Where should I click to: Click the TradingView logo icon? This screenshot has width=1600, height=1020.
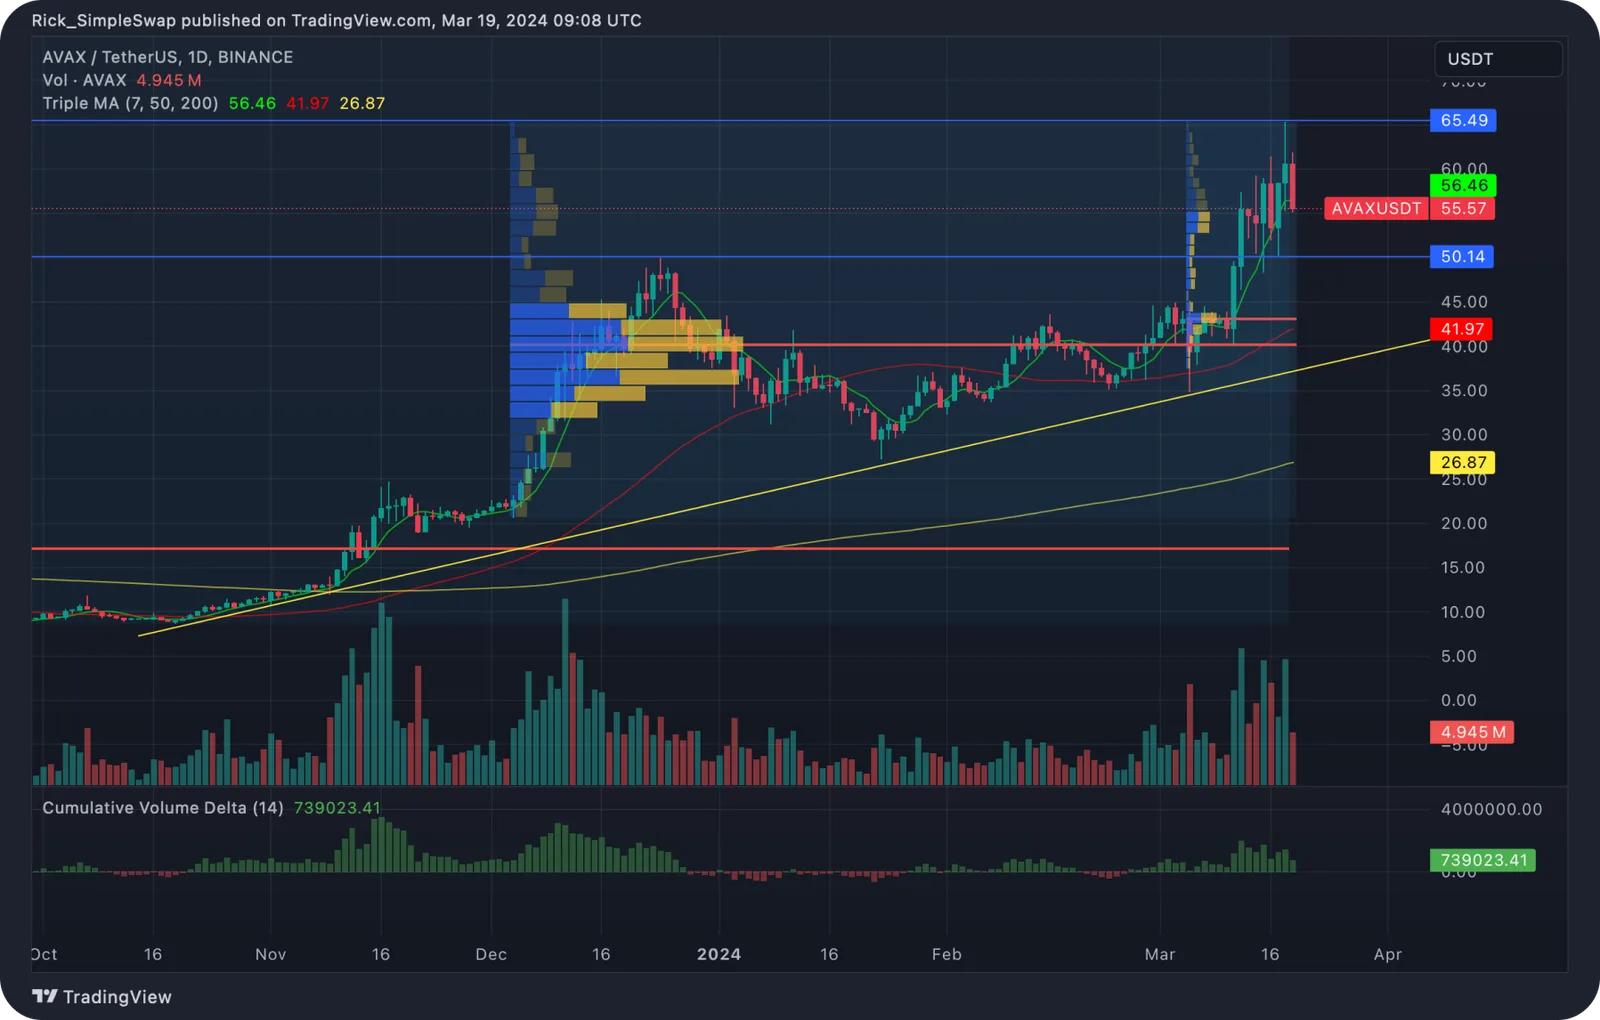point(45,996)
